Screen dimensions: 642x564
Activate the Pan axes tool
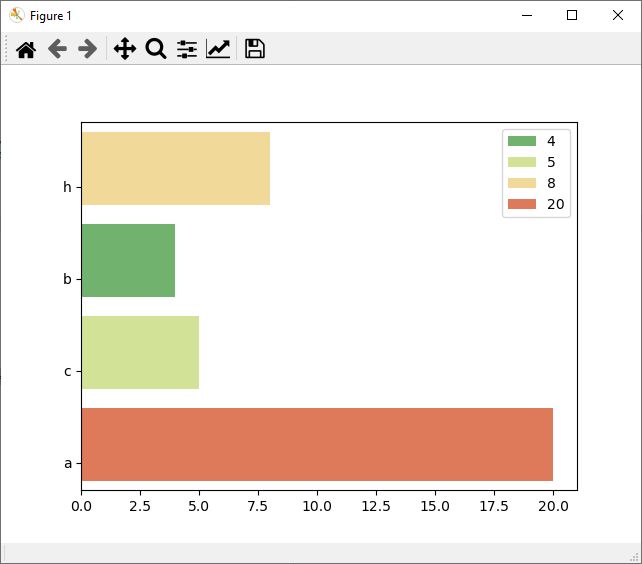point(125,49)
